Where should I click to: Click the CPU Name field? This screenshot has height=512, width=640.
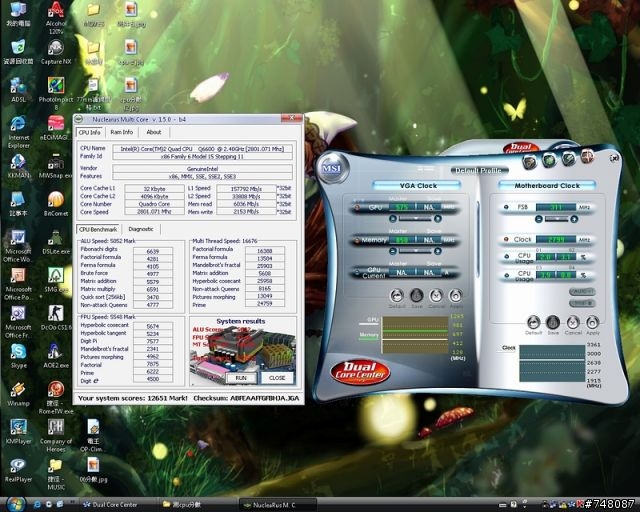click(x=202, y=149)
